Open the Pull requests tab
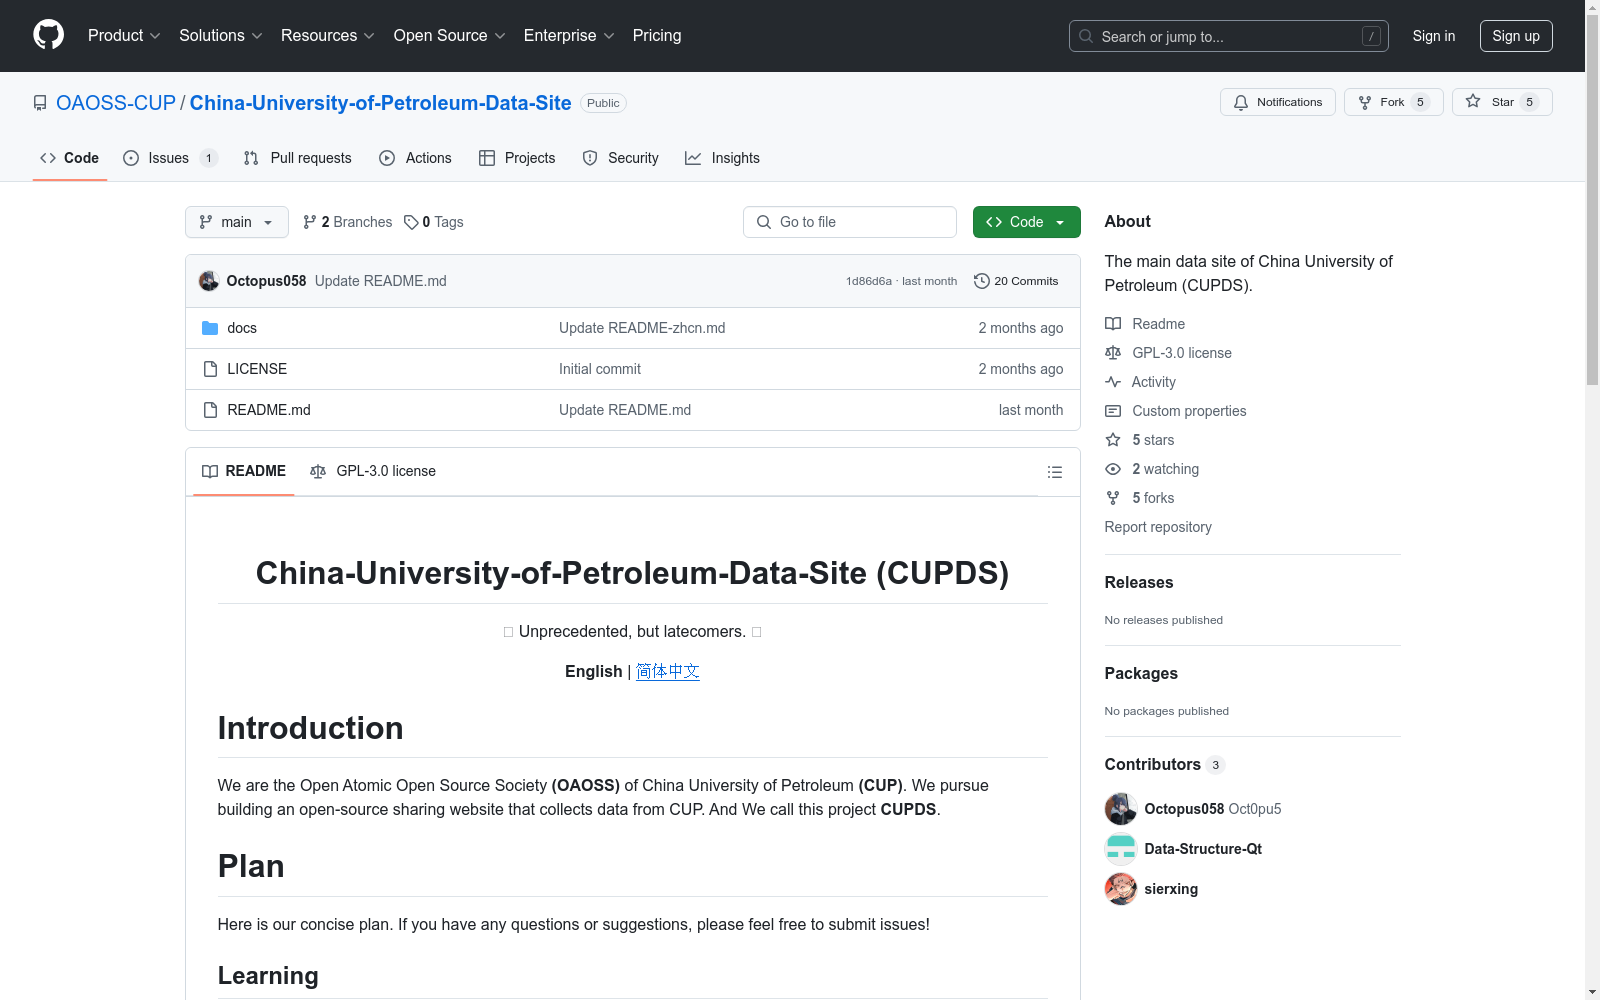 (x=297, y=158)
